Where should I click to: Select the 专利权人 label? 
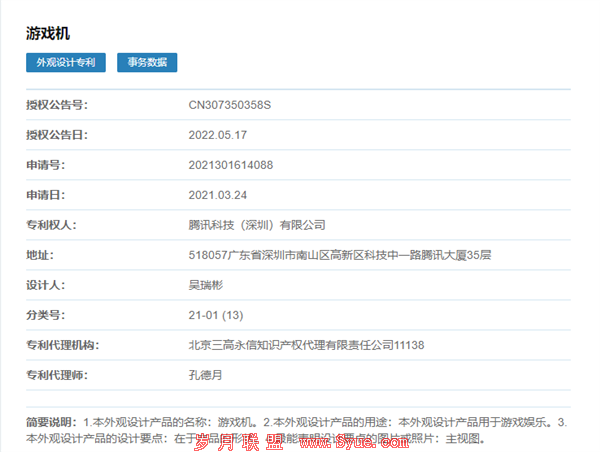pyautogui.click(x=51, y=225)
